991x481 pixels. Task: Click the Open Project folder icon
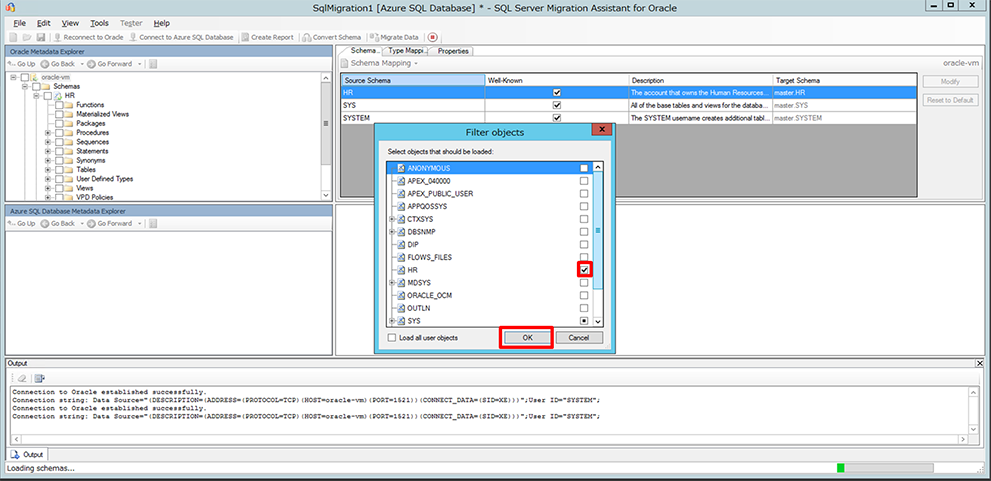click(27, 37)
